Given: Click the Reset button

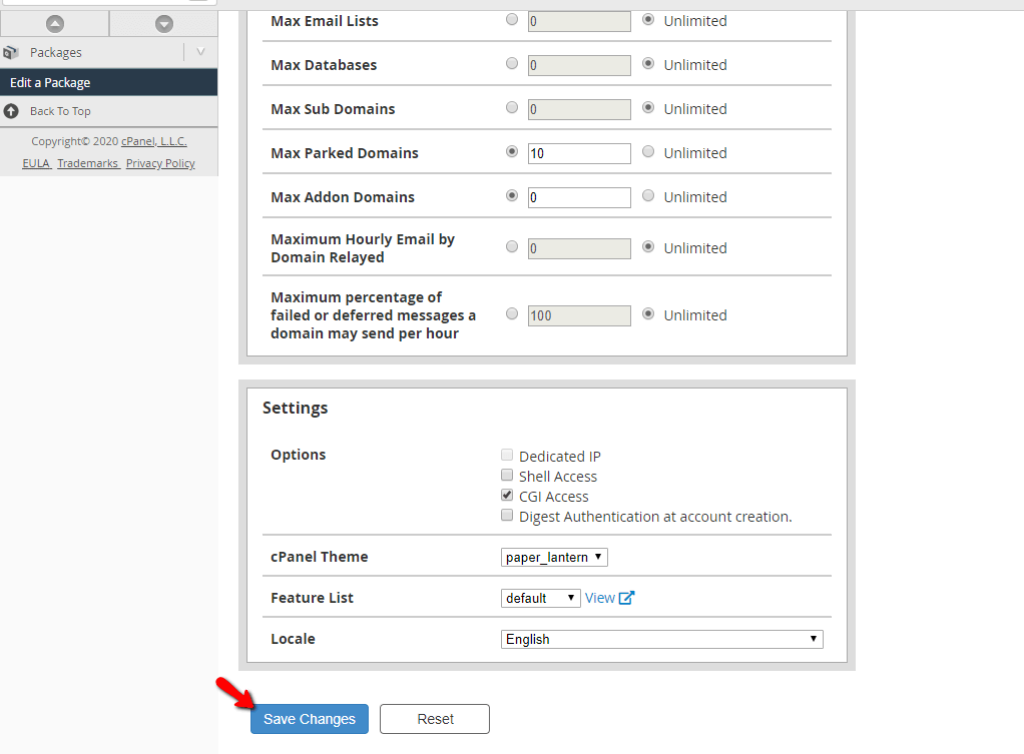Looking at the screenshot, I should 435,719.
